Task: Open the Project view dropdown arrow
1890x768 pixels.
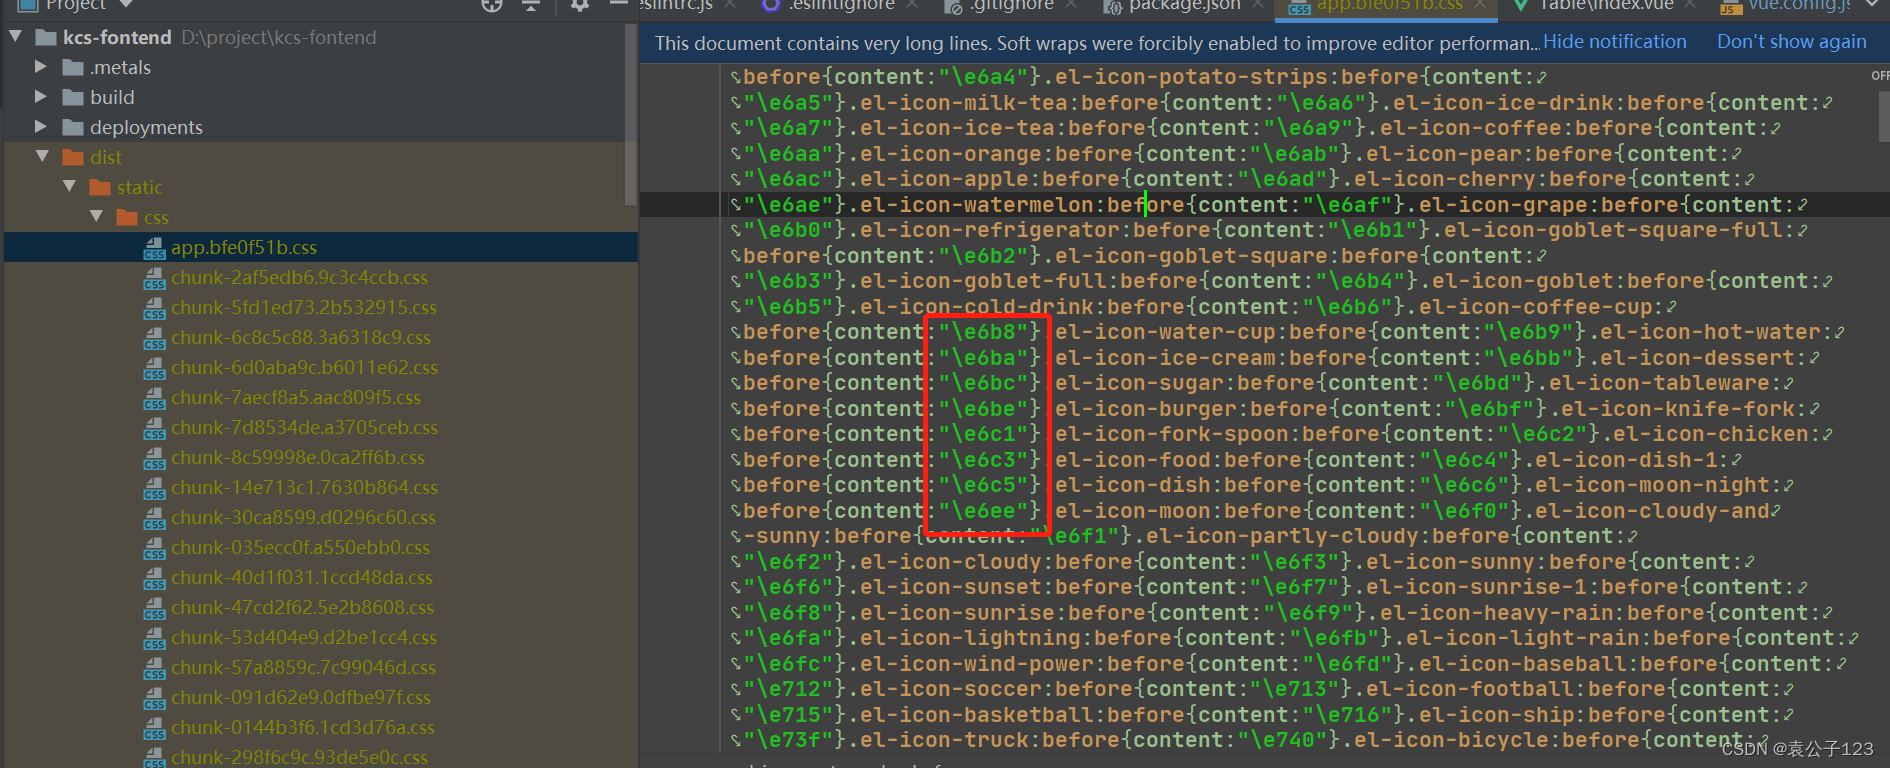Action: pos(126,4)
